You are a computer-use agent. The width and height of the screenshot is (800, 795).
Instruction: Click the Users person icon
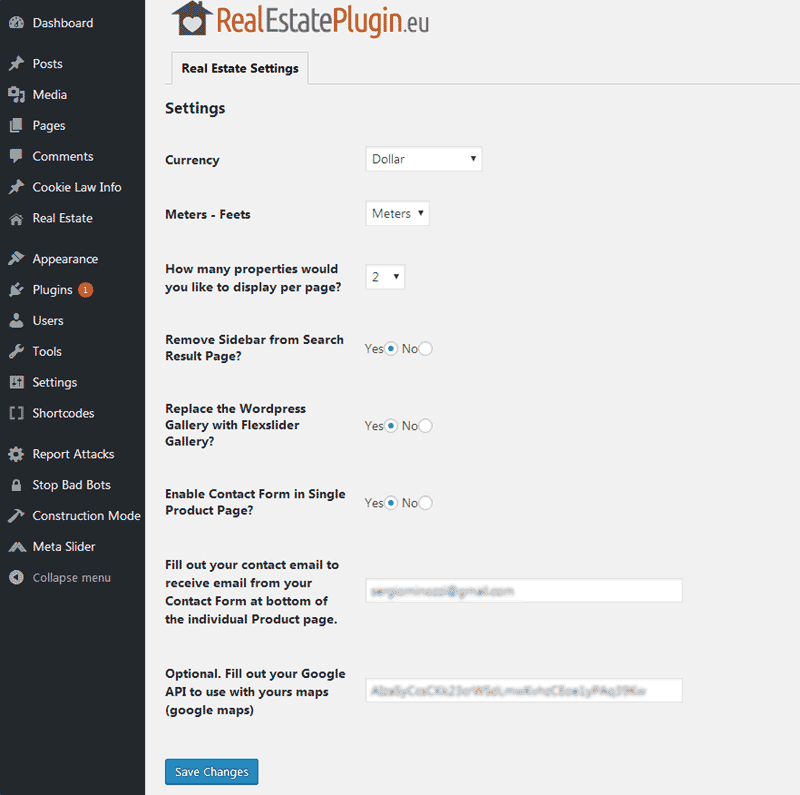point(16,320)
